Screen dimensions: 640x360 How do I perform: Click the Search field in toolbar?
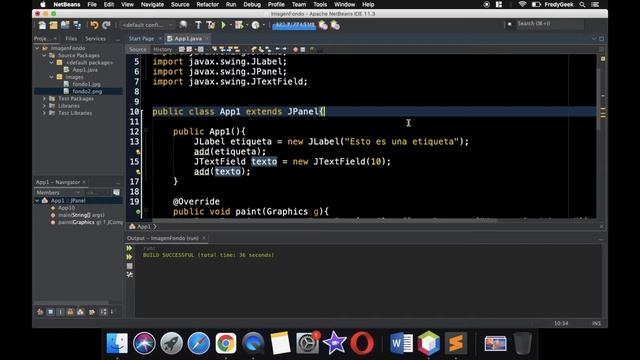pos(549,24)
